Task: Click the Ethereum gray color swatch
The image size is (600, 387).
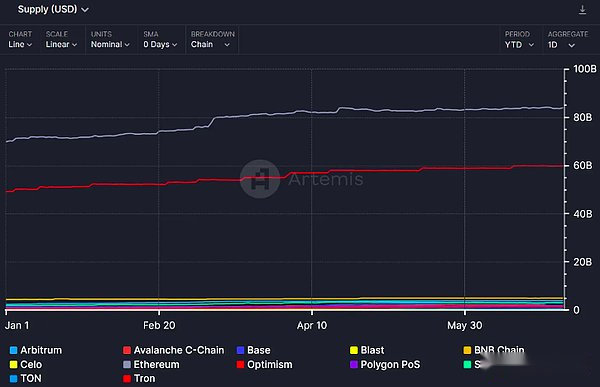Action: click(x=127, y=364)
